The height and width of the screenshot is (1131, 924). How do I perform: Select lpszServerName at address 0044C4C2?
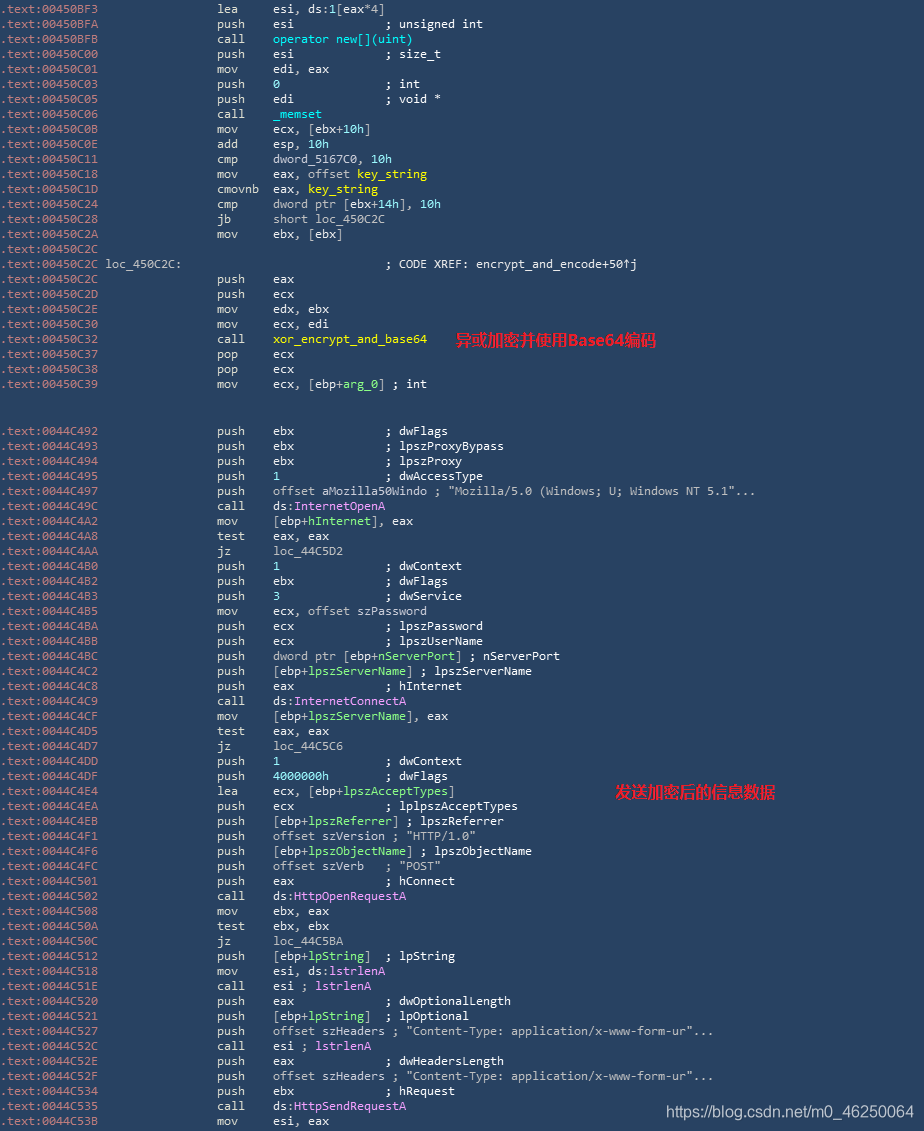coord(357,672)
